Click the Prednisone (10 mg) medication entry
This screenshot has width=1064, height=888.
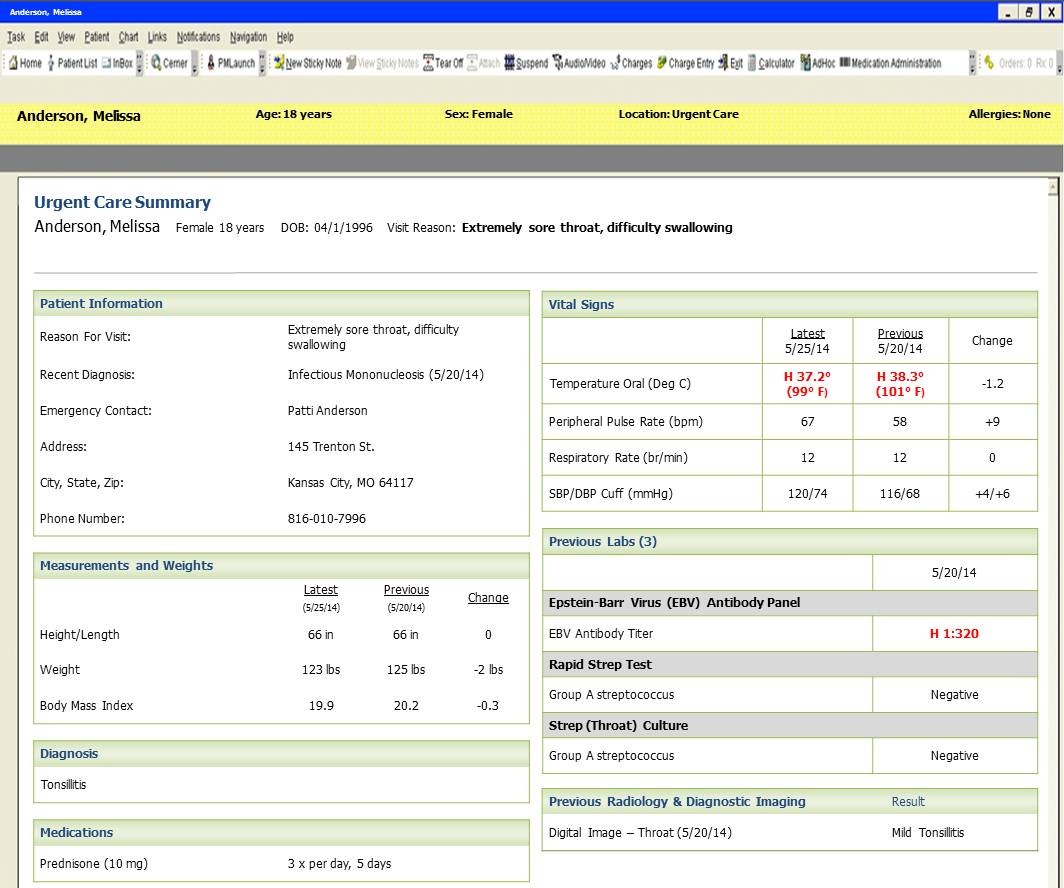pyautogui.click(x=94, y=864)
